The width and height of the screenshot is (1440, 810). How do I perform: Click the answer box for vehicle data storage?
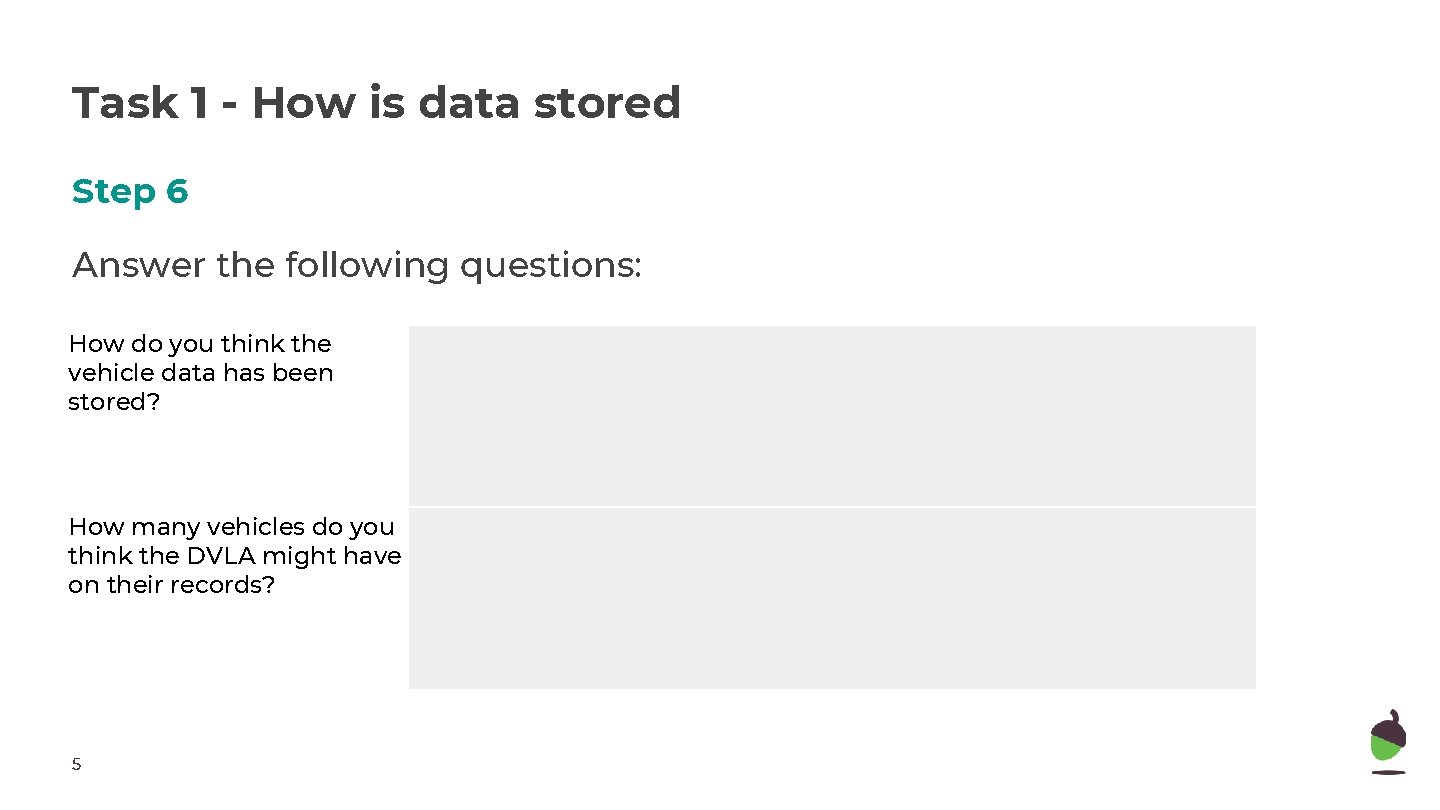tap(831, 415)
